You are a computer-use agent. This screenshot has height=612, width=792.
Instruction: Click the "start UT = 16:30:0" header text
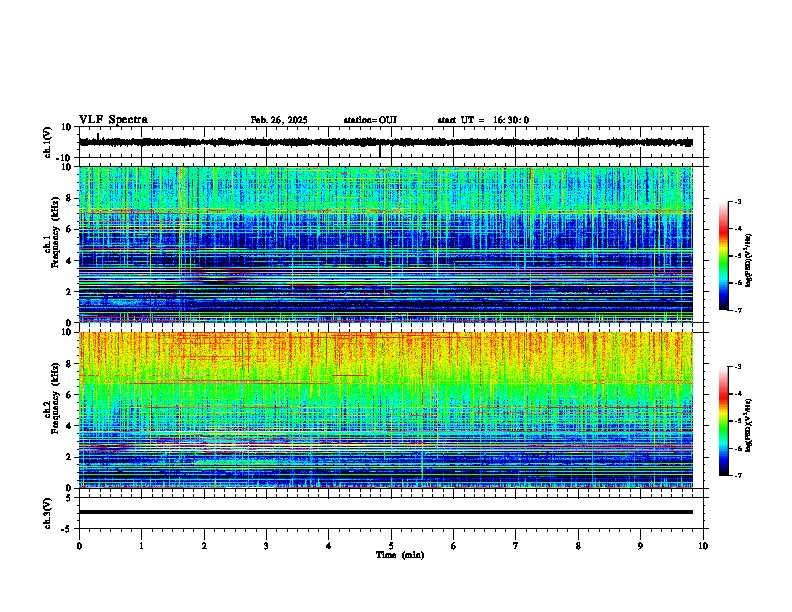[483, 120]
